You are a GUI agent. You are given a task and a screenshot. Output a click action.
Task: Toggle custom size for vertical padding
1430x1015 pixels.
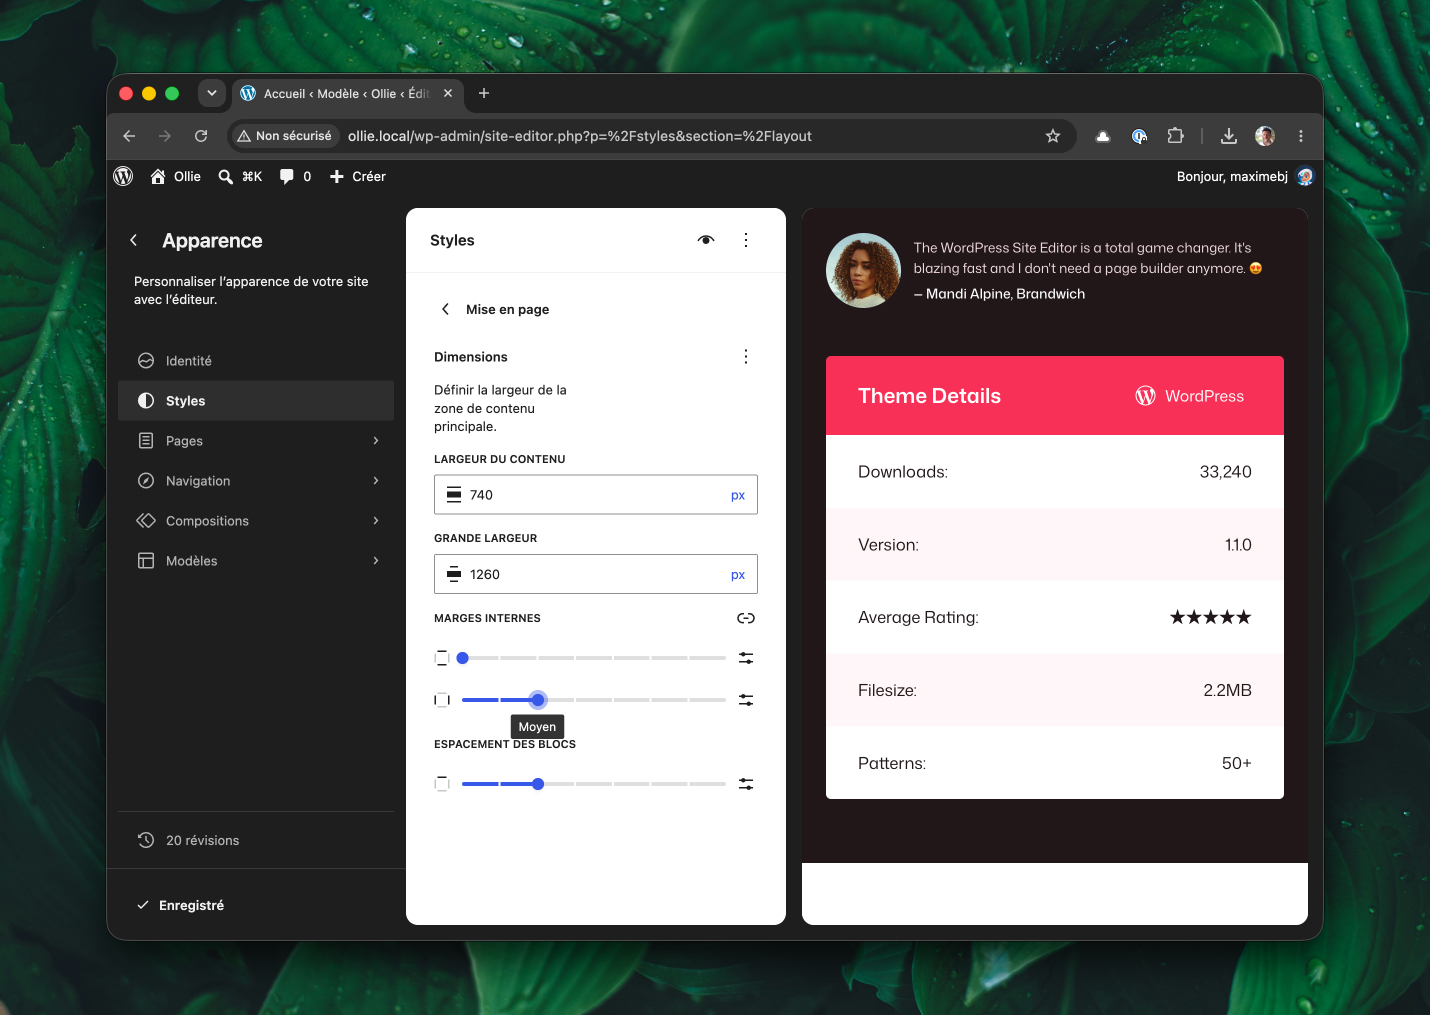click(746, 658)
